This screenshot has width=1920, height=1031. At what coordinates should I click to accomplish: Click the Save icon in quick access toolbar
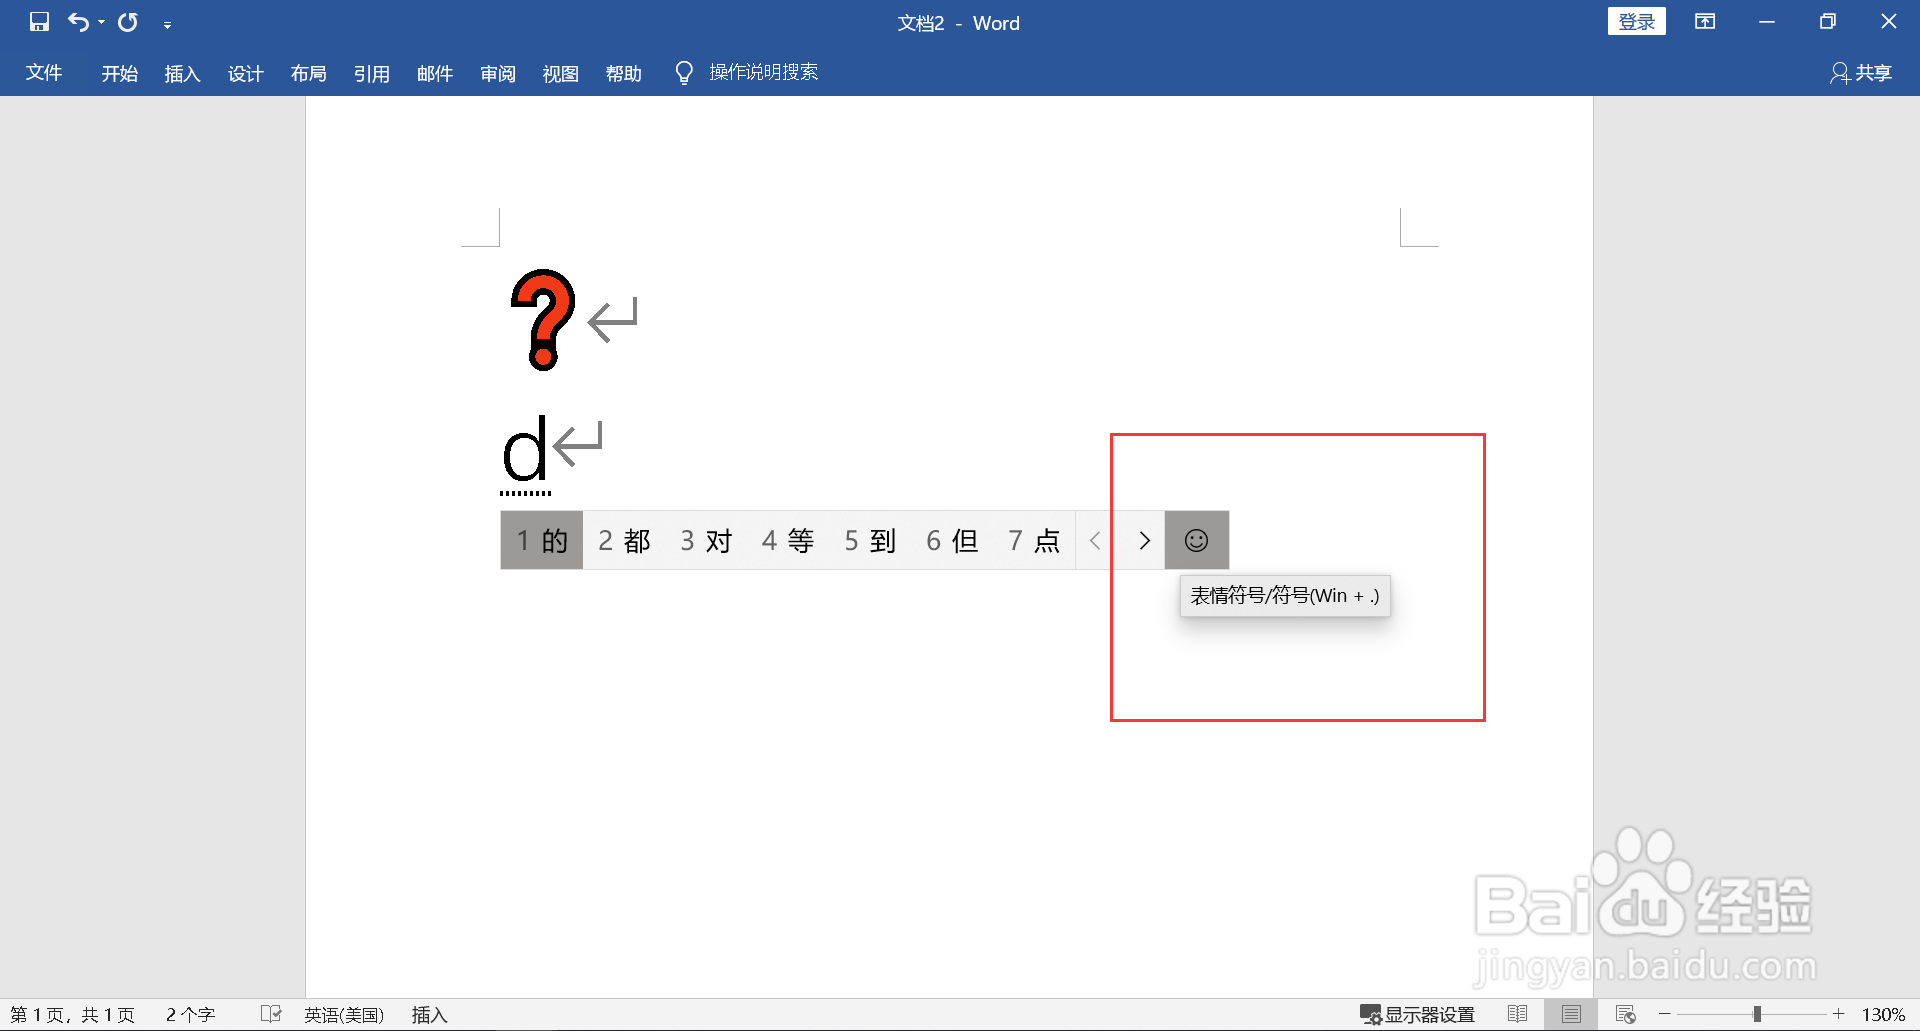tap(39, 22)
